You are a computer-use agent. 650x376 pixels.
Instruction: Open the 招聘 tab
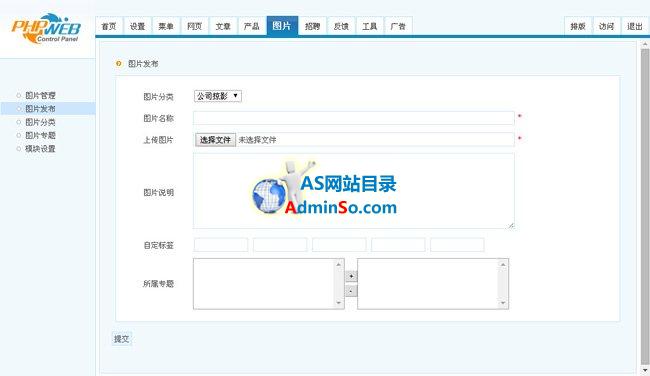(x=313, y=27)
